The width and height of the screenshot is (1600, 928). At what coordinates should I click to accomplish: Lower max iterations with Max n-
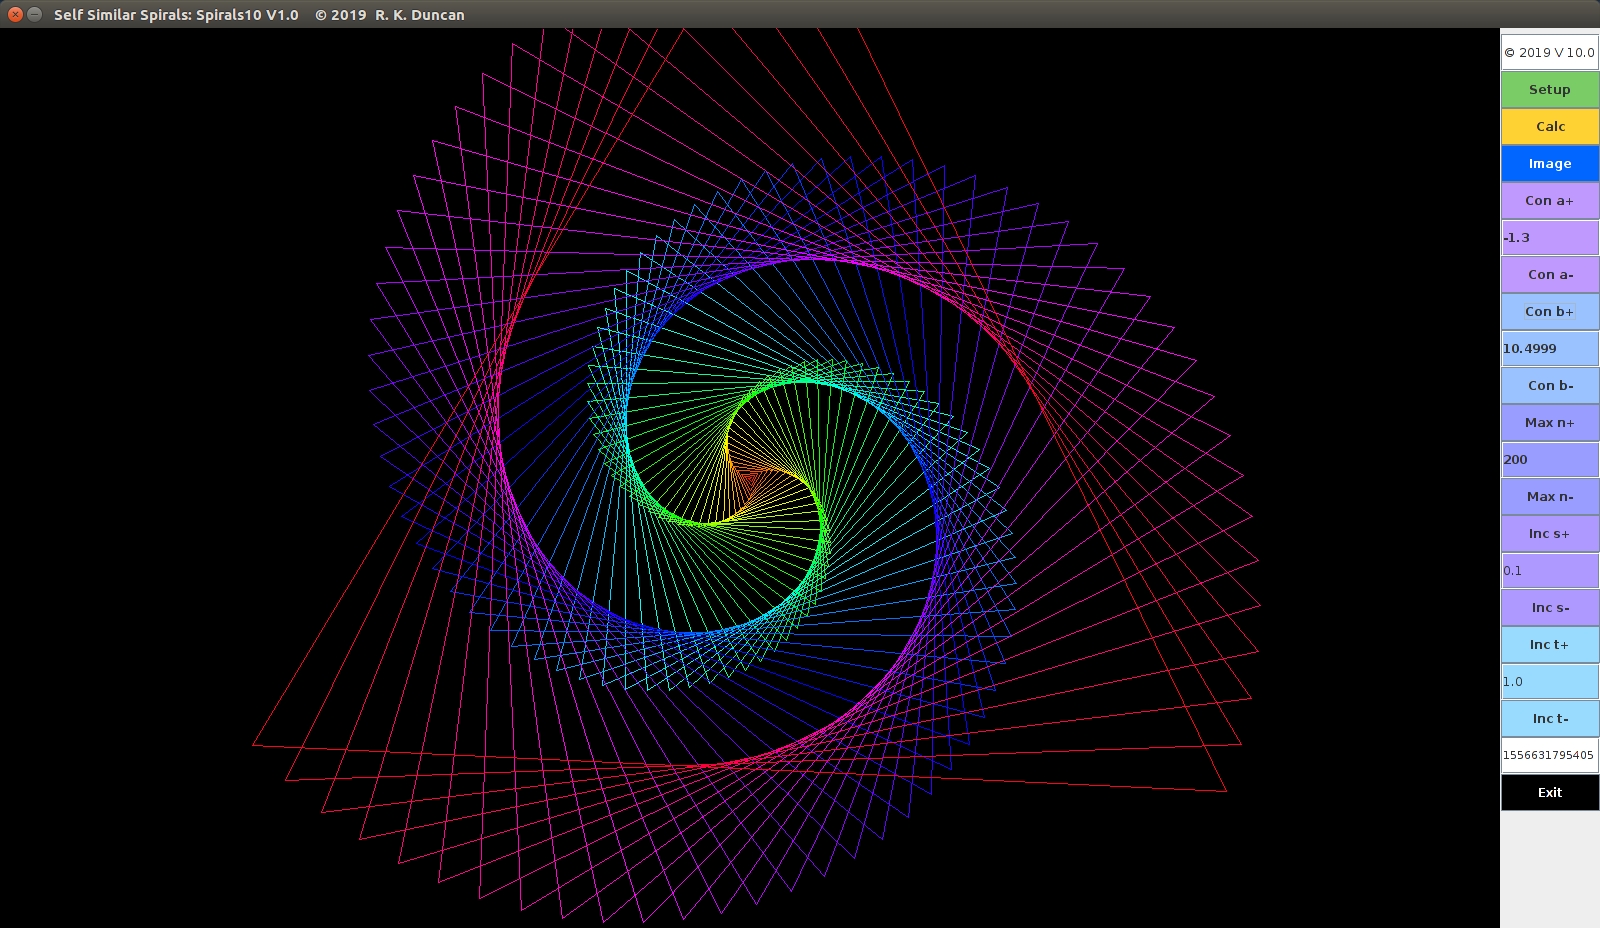(1549, 496)
